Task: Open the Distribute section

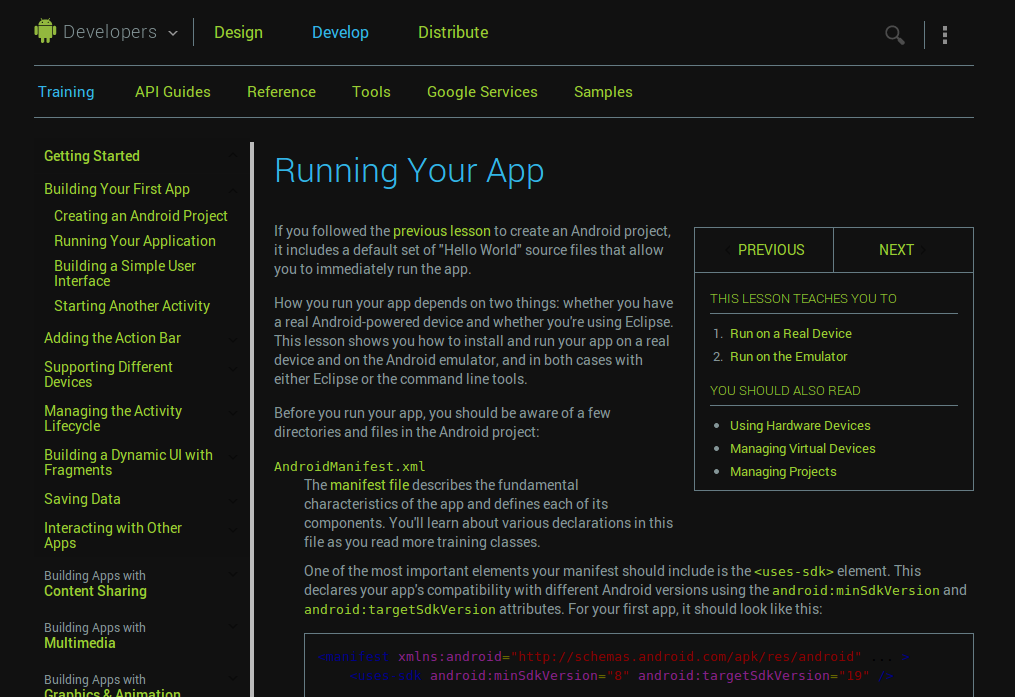Action: pyautogui.click(x=453, y=32)
